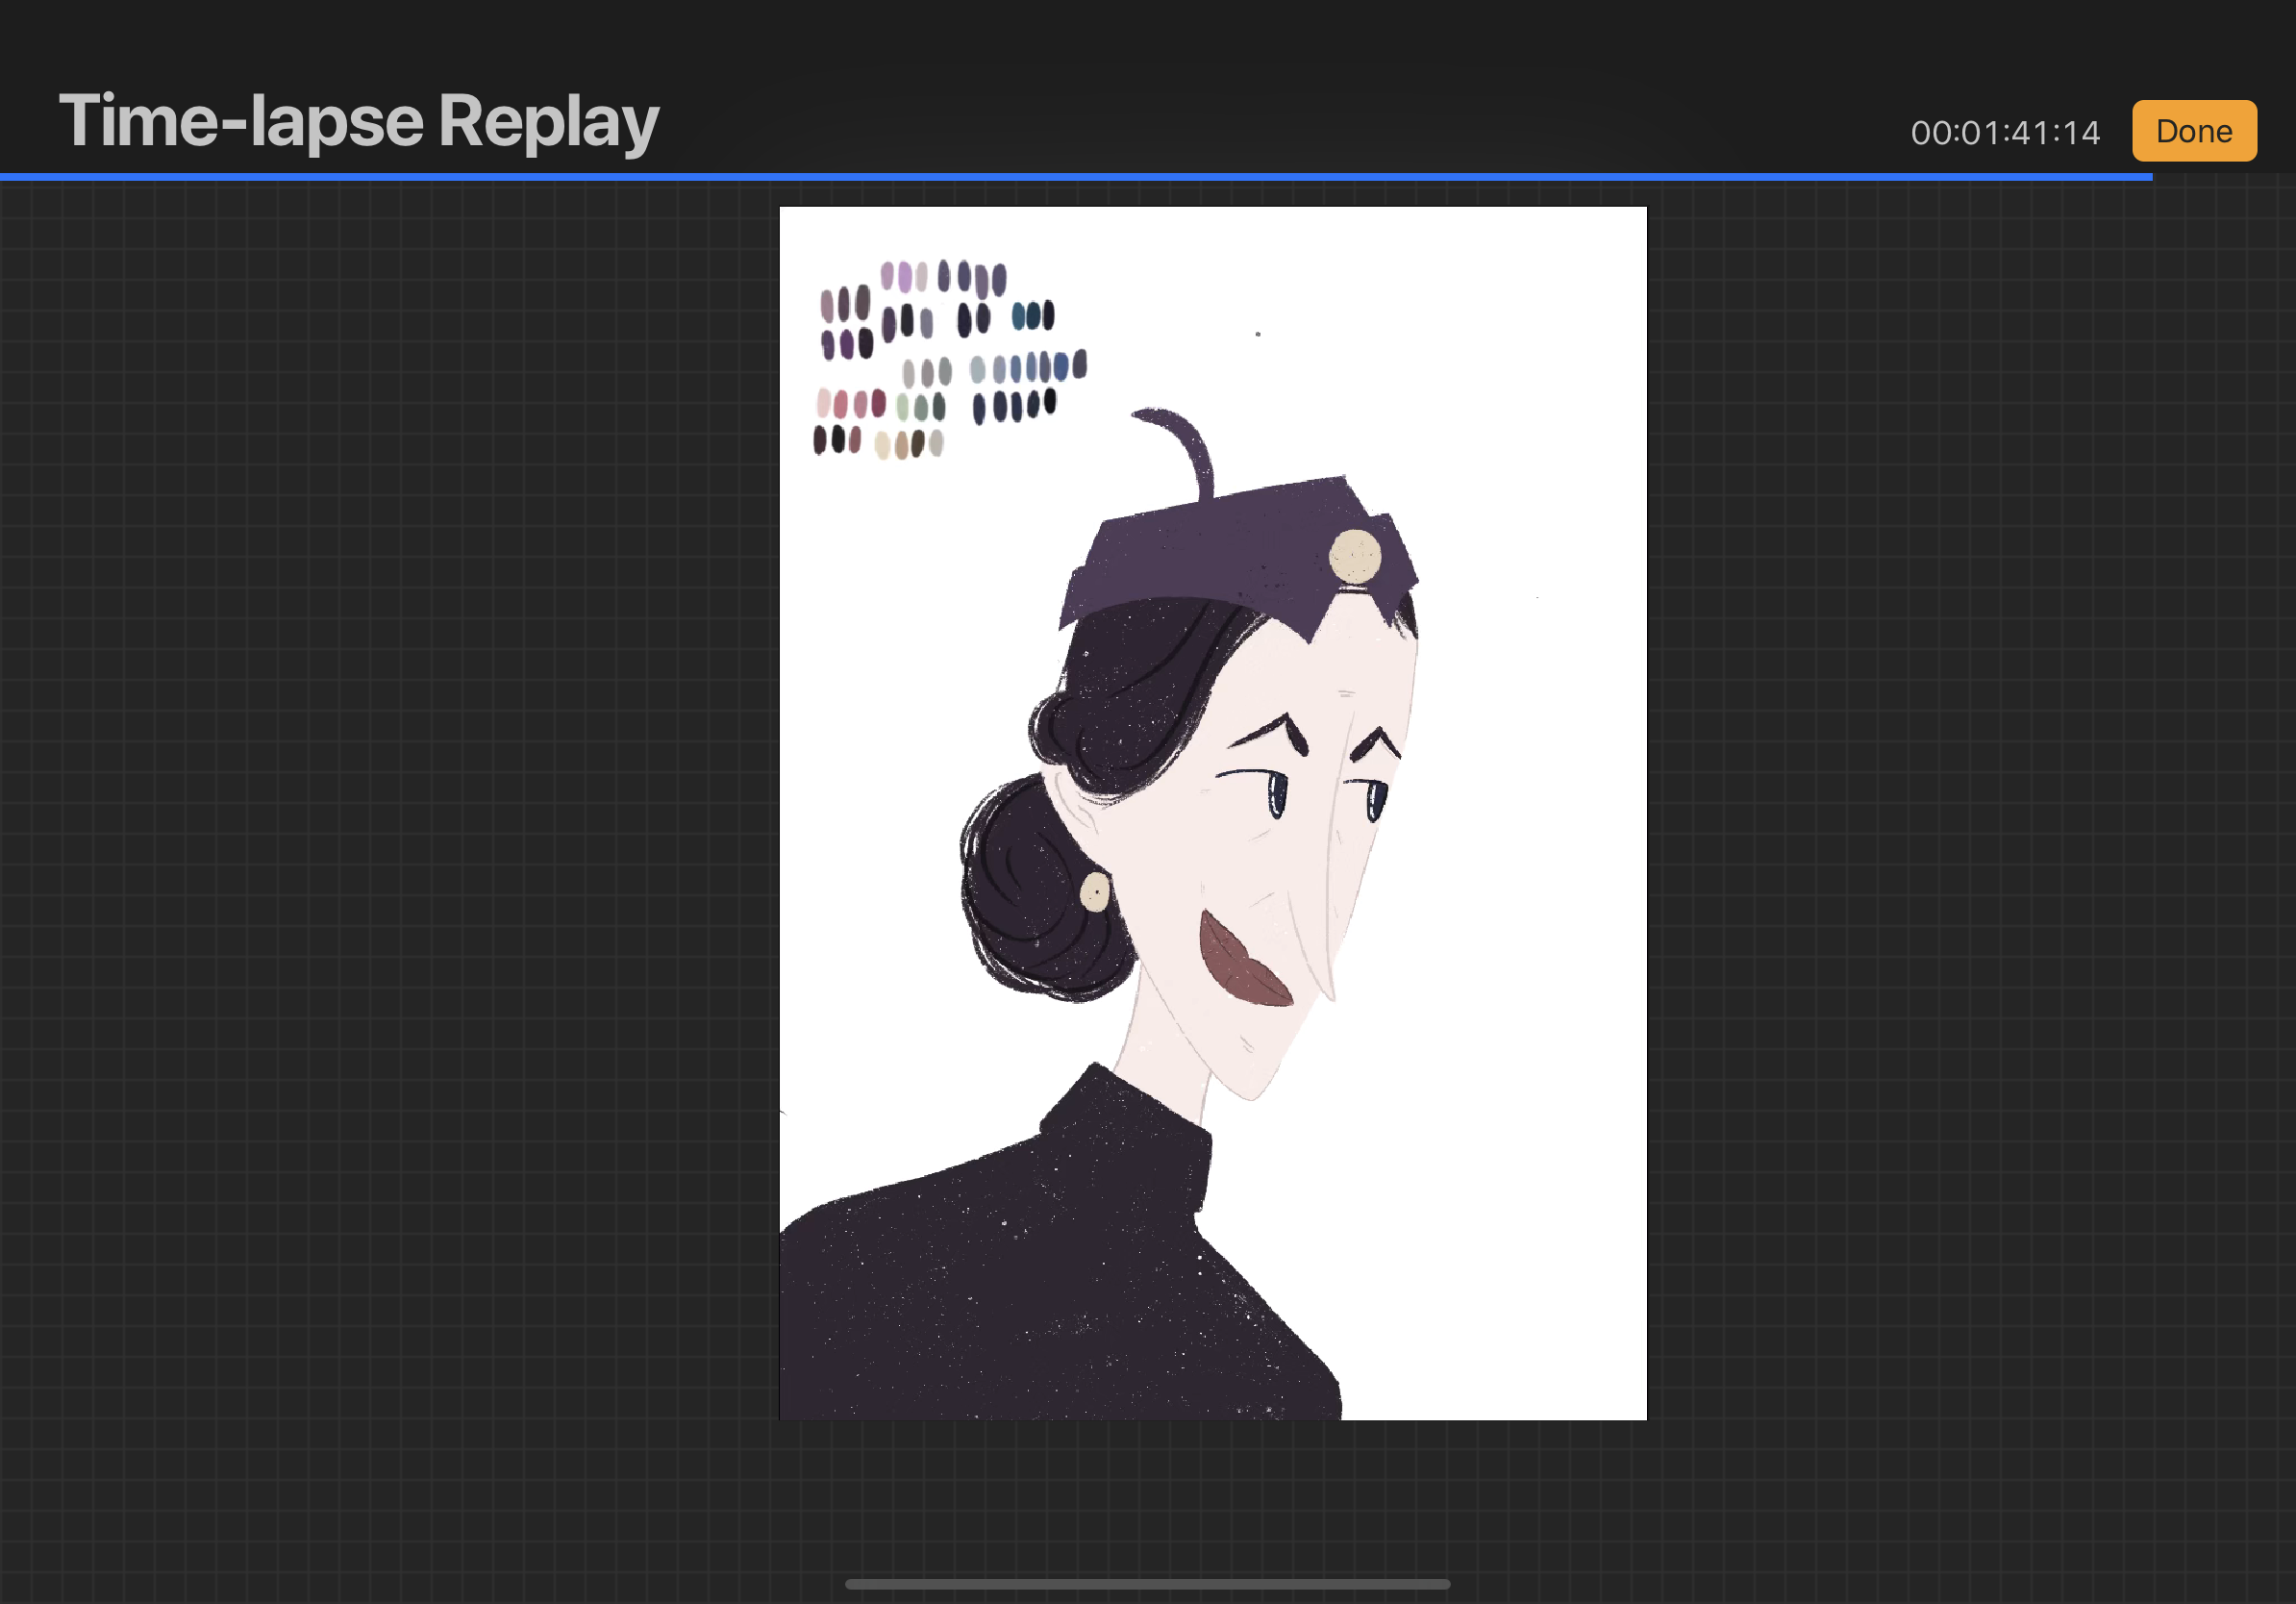Click the palest pink paint swatch

(823, 403)
